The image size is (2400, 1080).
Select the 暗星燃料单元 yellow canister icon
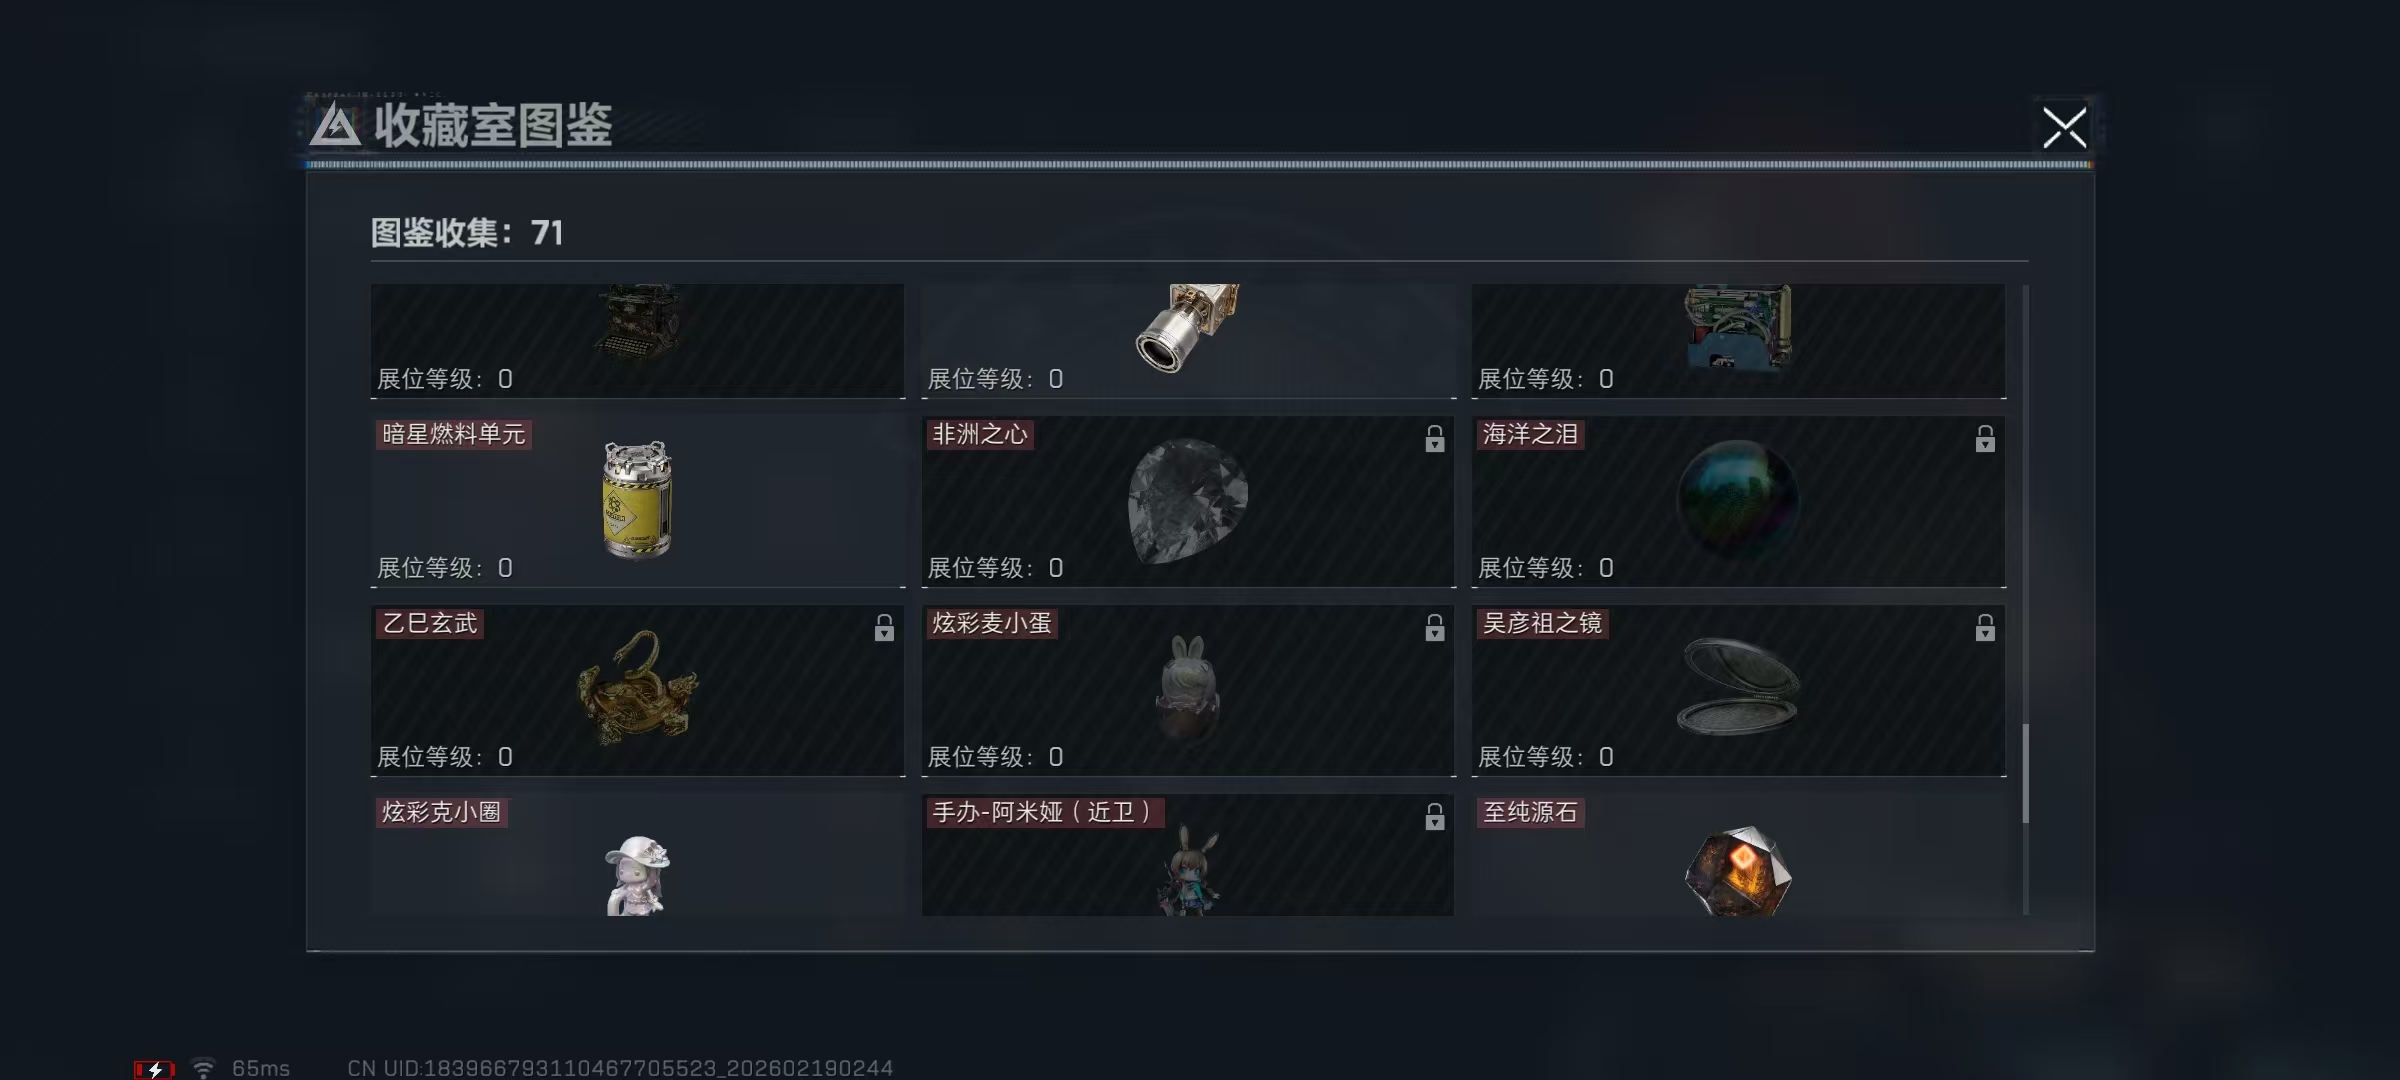638,499
